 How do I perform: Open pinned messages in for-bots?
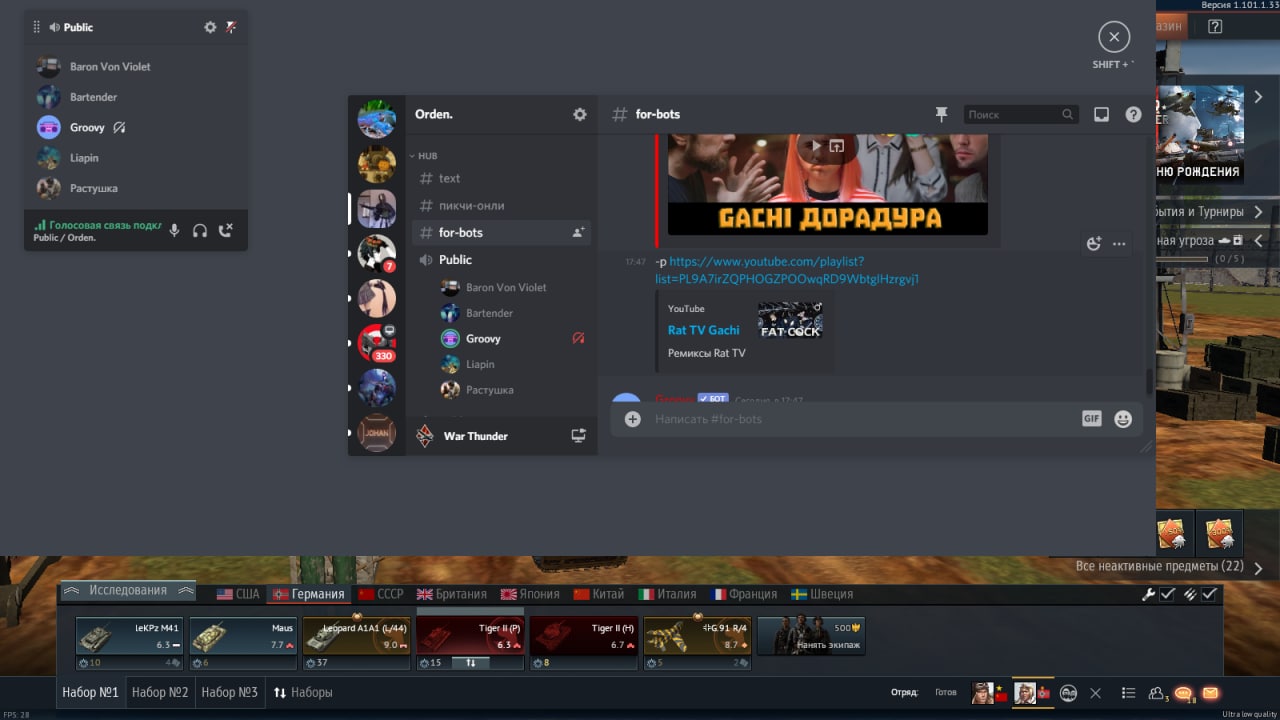click(x=941, y=114)
